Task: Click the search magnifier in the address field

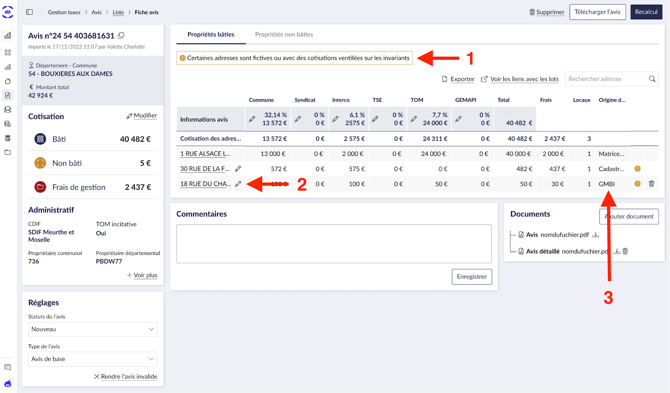Action: pos(652,79)
